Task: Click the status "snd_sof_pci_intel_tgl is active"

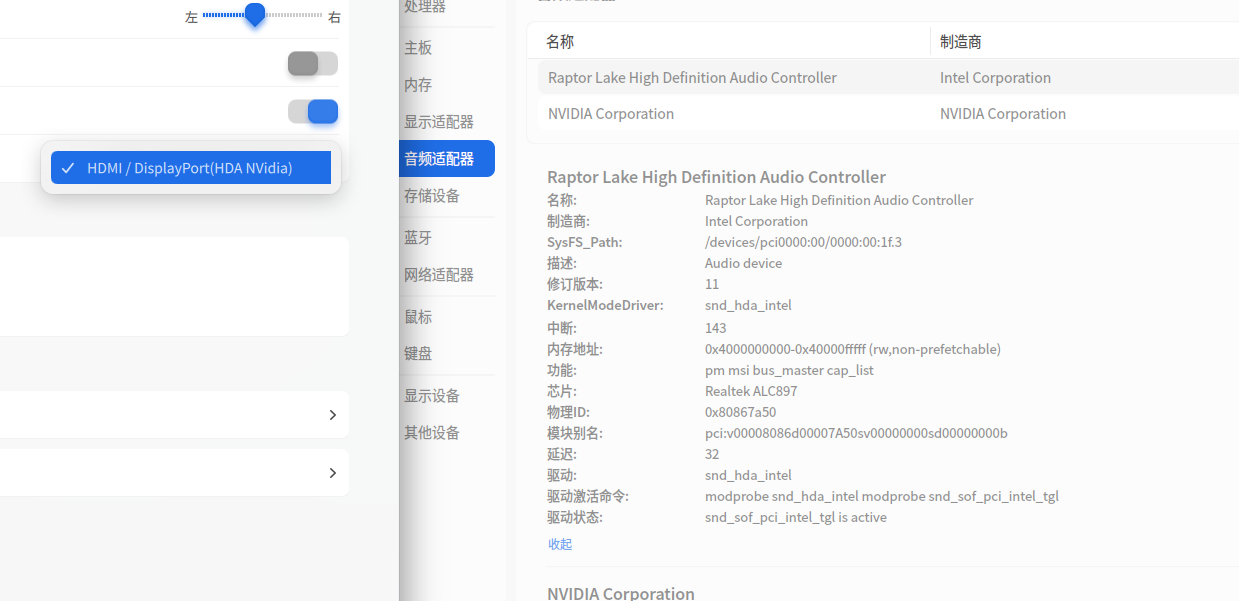Action: coord(796,517)
